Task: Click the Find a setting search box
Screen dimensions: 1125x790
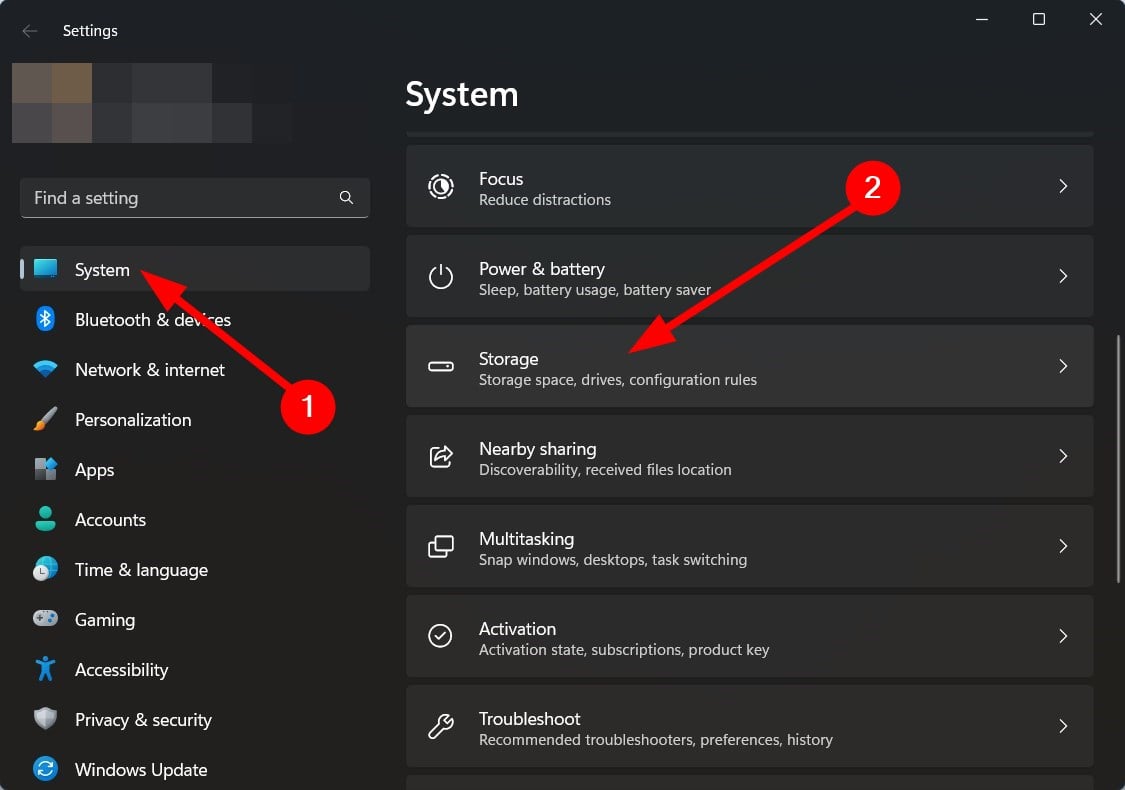Action: coord(180,198)
